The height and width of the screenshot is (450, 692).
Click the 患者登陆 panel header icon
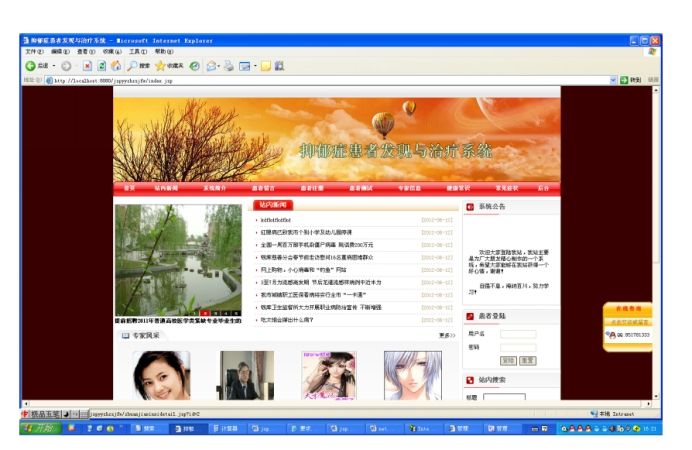pyautogui.click(x=470, y=316)
